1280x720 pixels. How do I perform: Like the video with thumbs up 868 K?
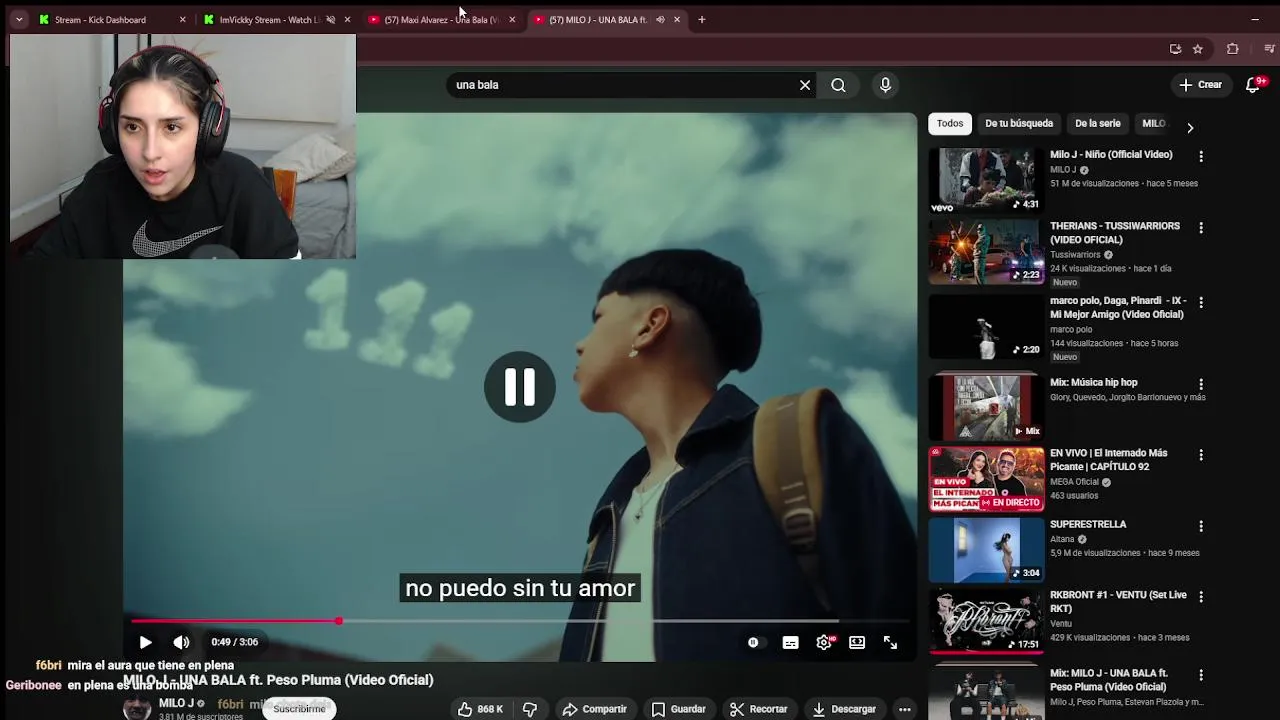[480, 709]
